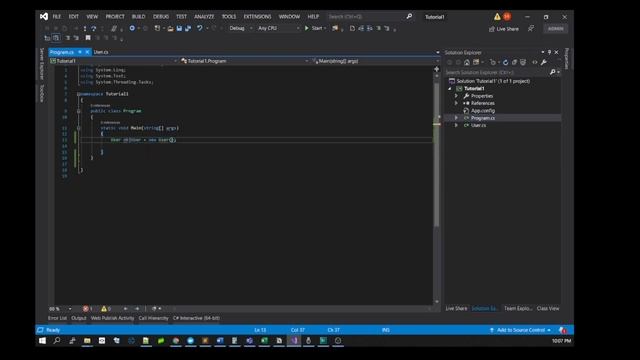Click the Start debugging button
The height and width of the screenshot is (360, 640).
tap(315, 28)
